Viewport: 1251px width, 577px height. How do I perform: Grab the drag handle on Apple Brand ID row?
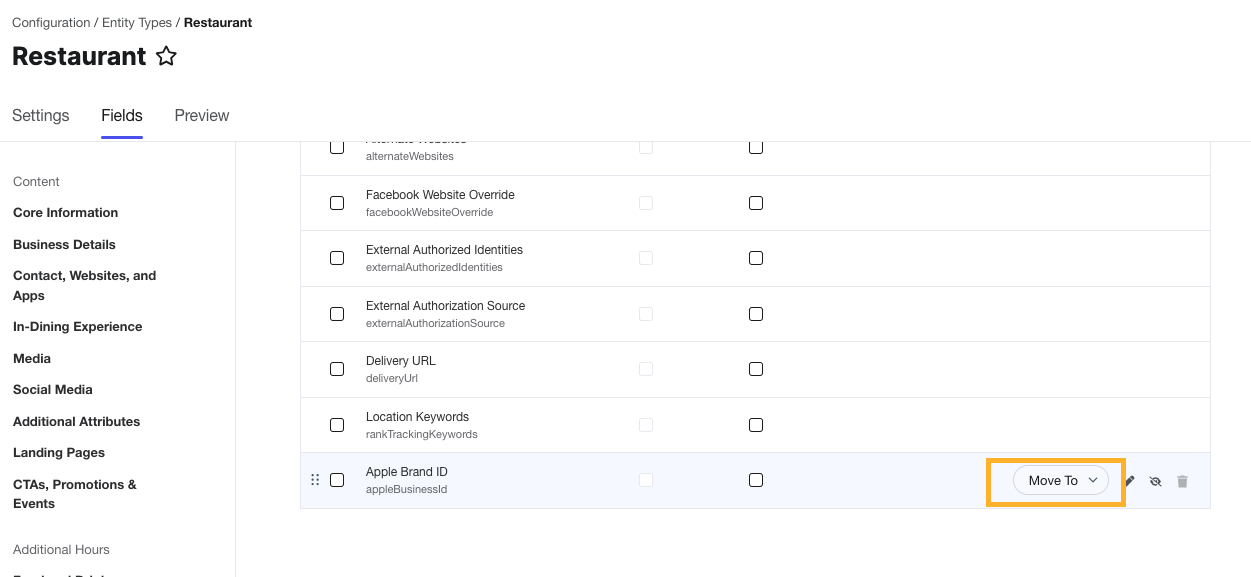tap(315, 480)
